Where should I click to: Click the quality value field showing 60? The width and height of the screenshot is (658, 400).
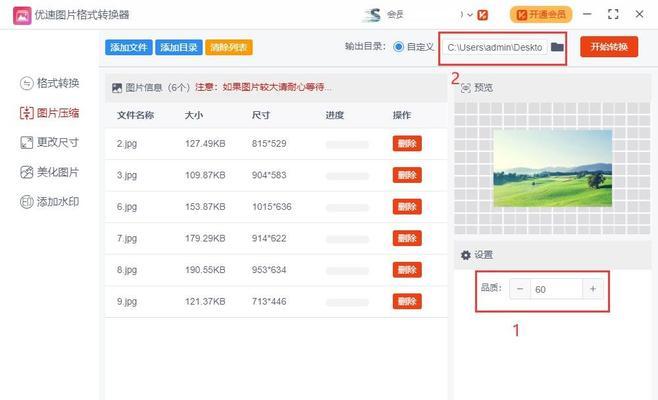click(556, 289)
